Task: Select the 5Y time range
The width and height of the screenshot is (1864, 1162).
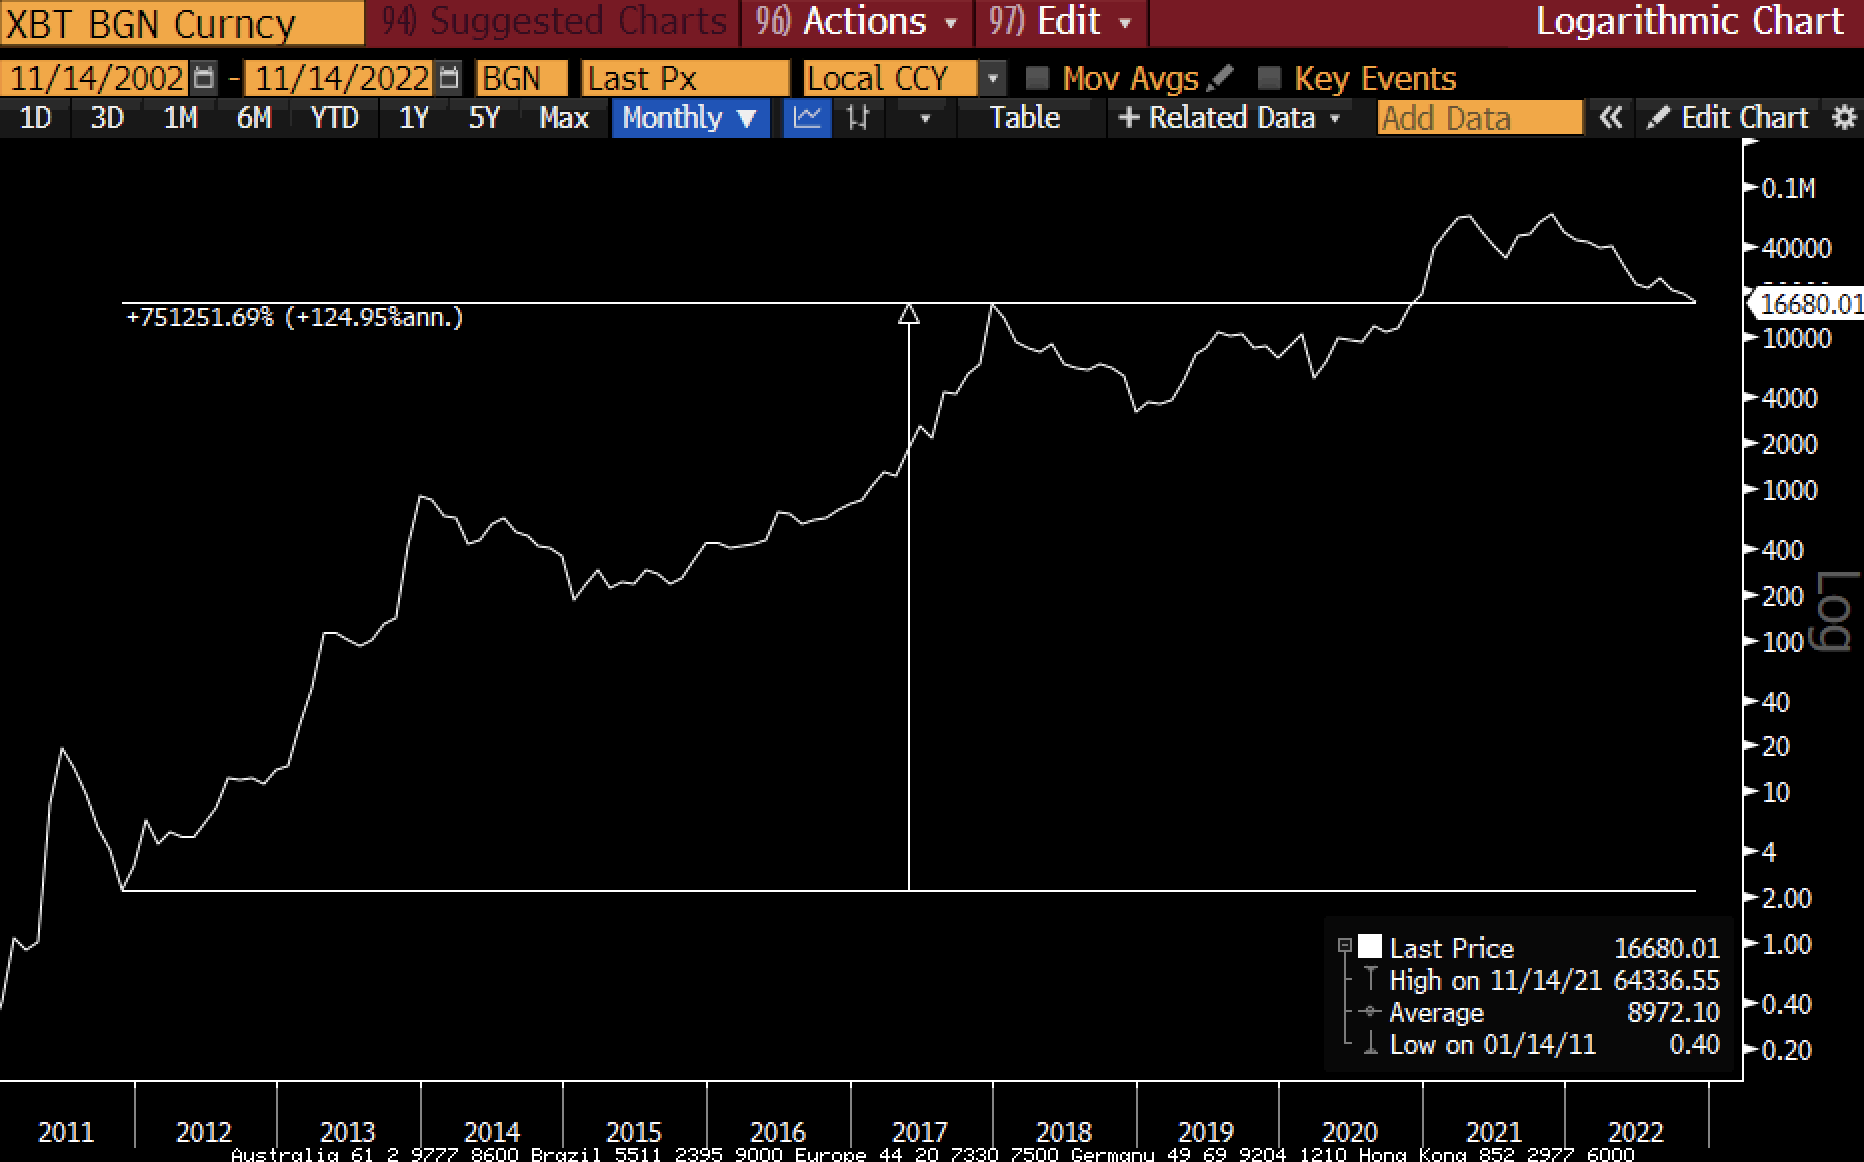Action: (484, 118)
